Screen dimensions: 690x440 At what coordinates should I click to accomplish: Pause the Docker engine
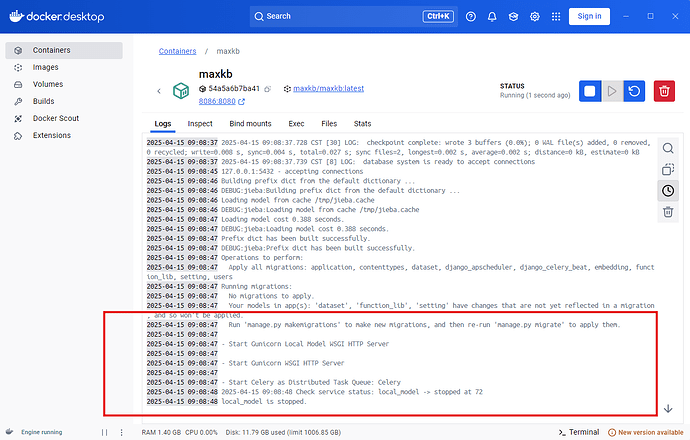click(104, 433)
